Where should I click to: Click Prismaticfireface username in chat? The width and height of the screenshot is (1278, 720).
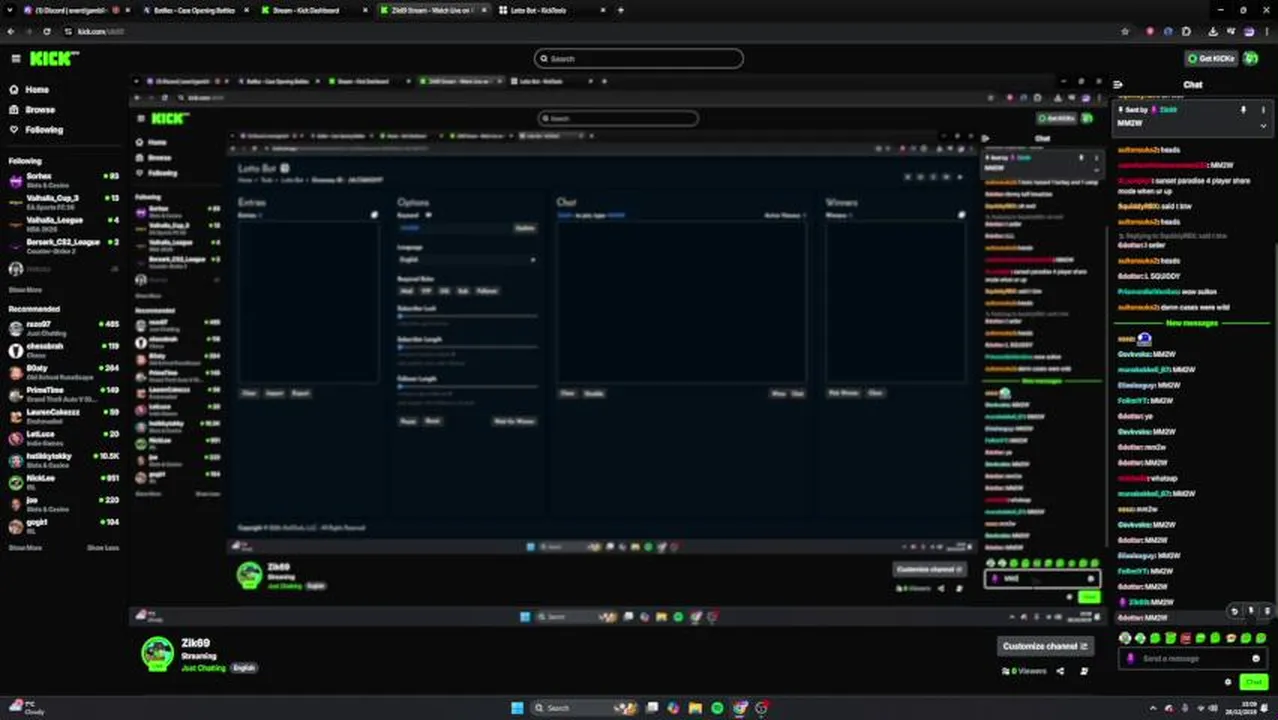pyautogui.click(x=1148, y=292)
